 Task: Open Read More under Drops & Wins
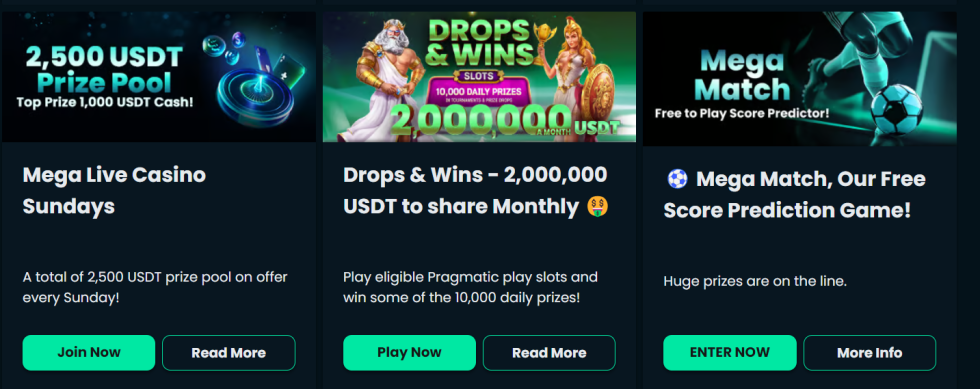(549, 353)
